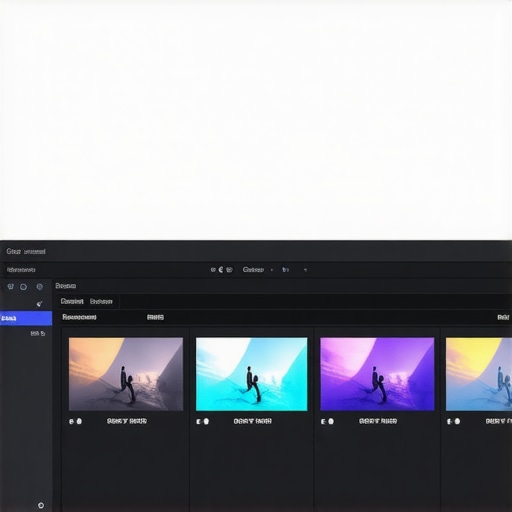Image resolution: width=512 pixels, height=512 pixels.
Task: Select the first tab above the gallery header
Action: pyautogui.click(x=72, y=301)
